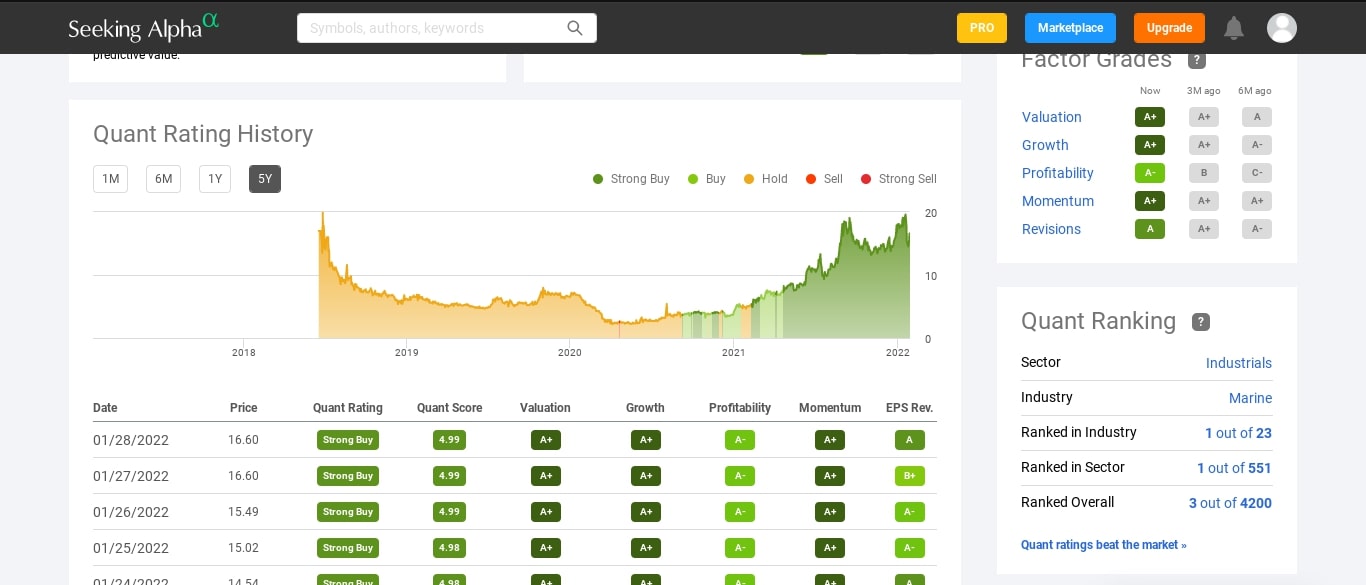
Task: Click the Industrials sector link
Action: point(1239,363)
